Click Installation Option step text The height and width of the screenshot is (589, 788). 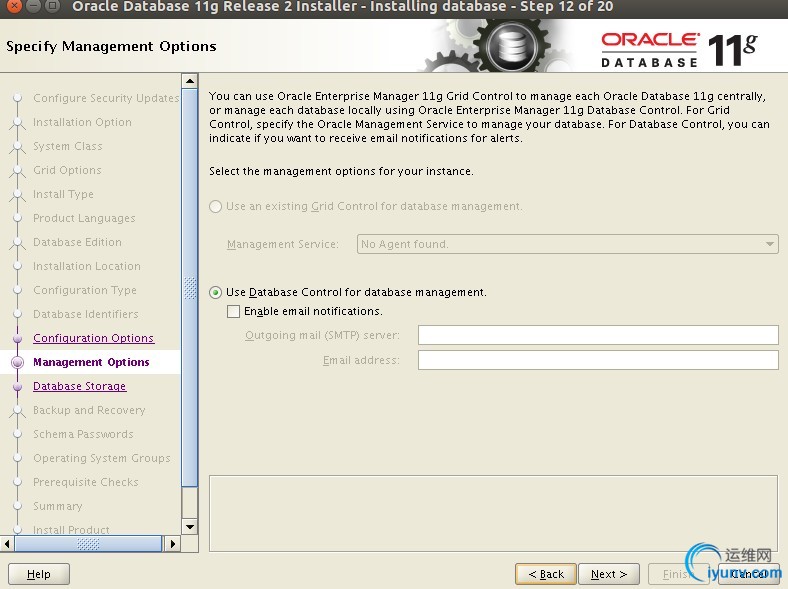coord(82,122)
